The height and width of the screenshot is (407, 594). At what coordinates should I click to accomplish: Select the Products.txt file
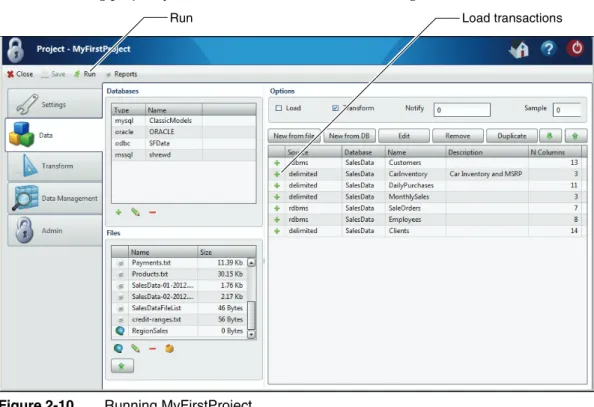(x=180, y=274)
